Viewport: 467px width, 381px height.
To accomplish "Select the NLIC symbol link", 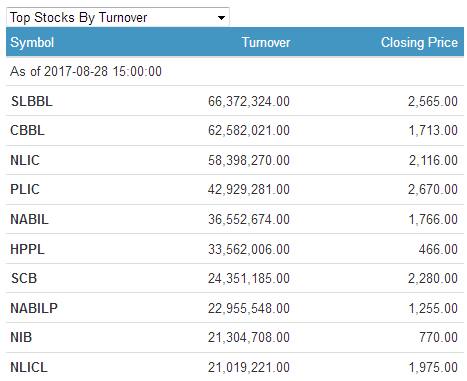I will coord(25,160).
